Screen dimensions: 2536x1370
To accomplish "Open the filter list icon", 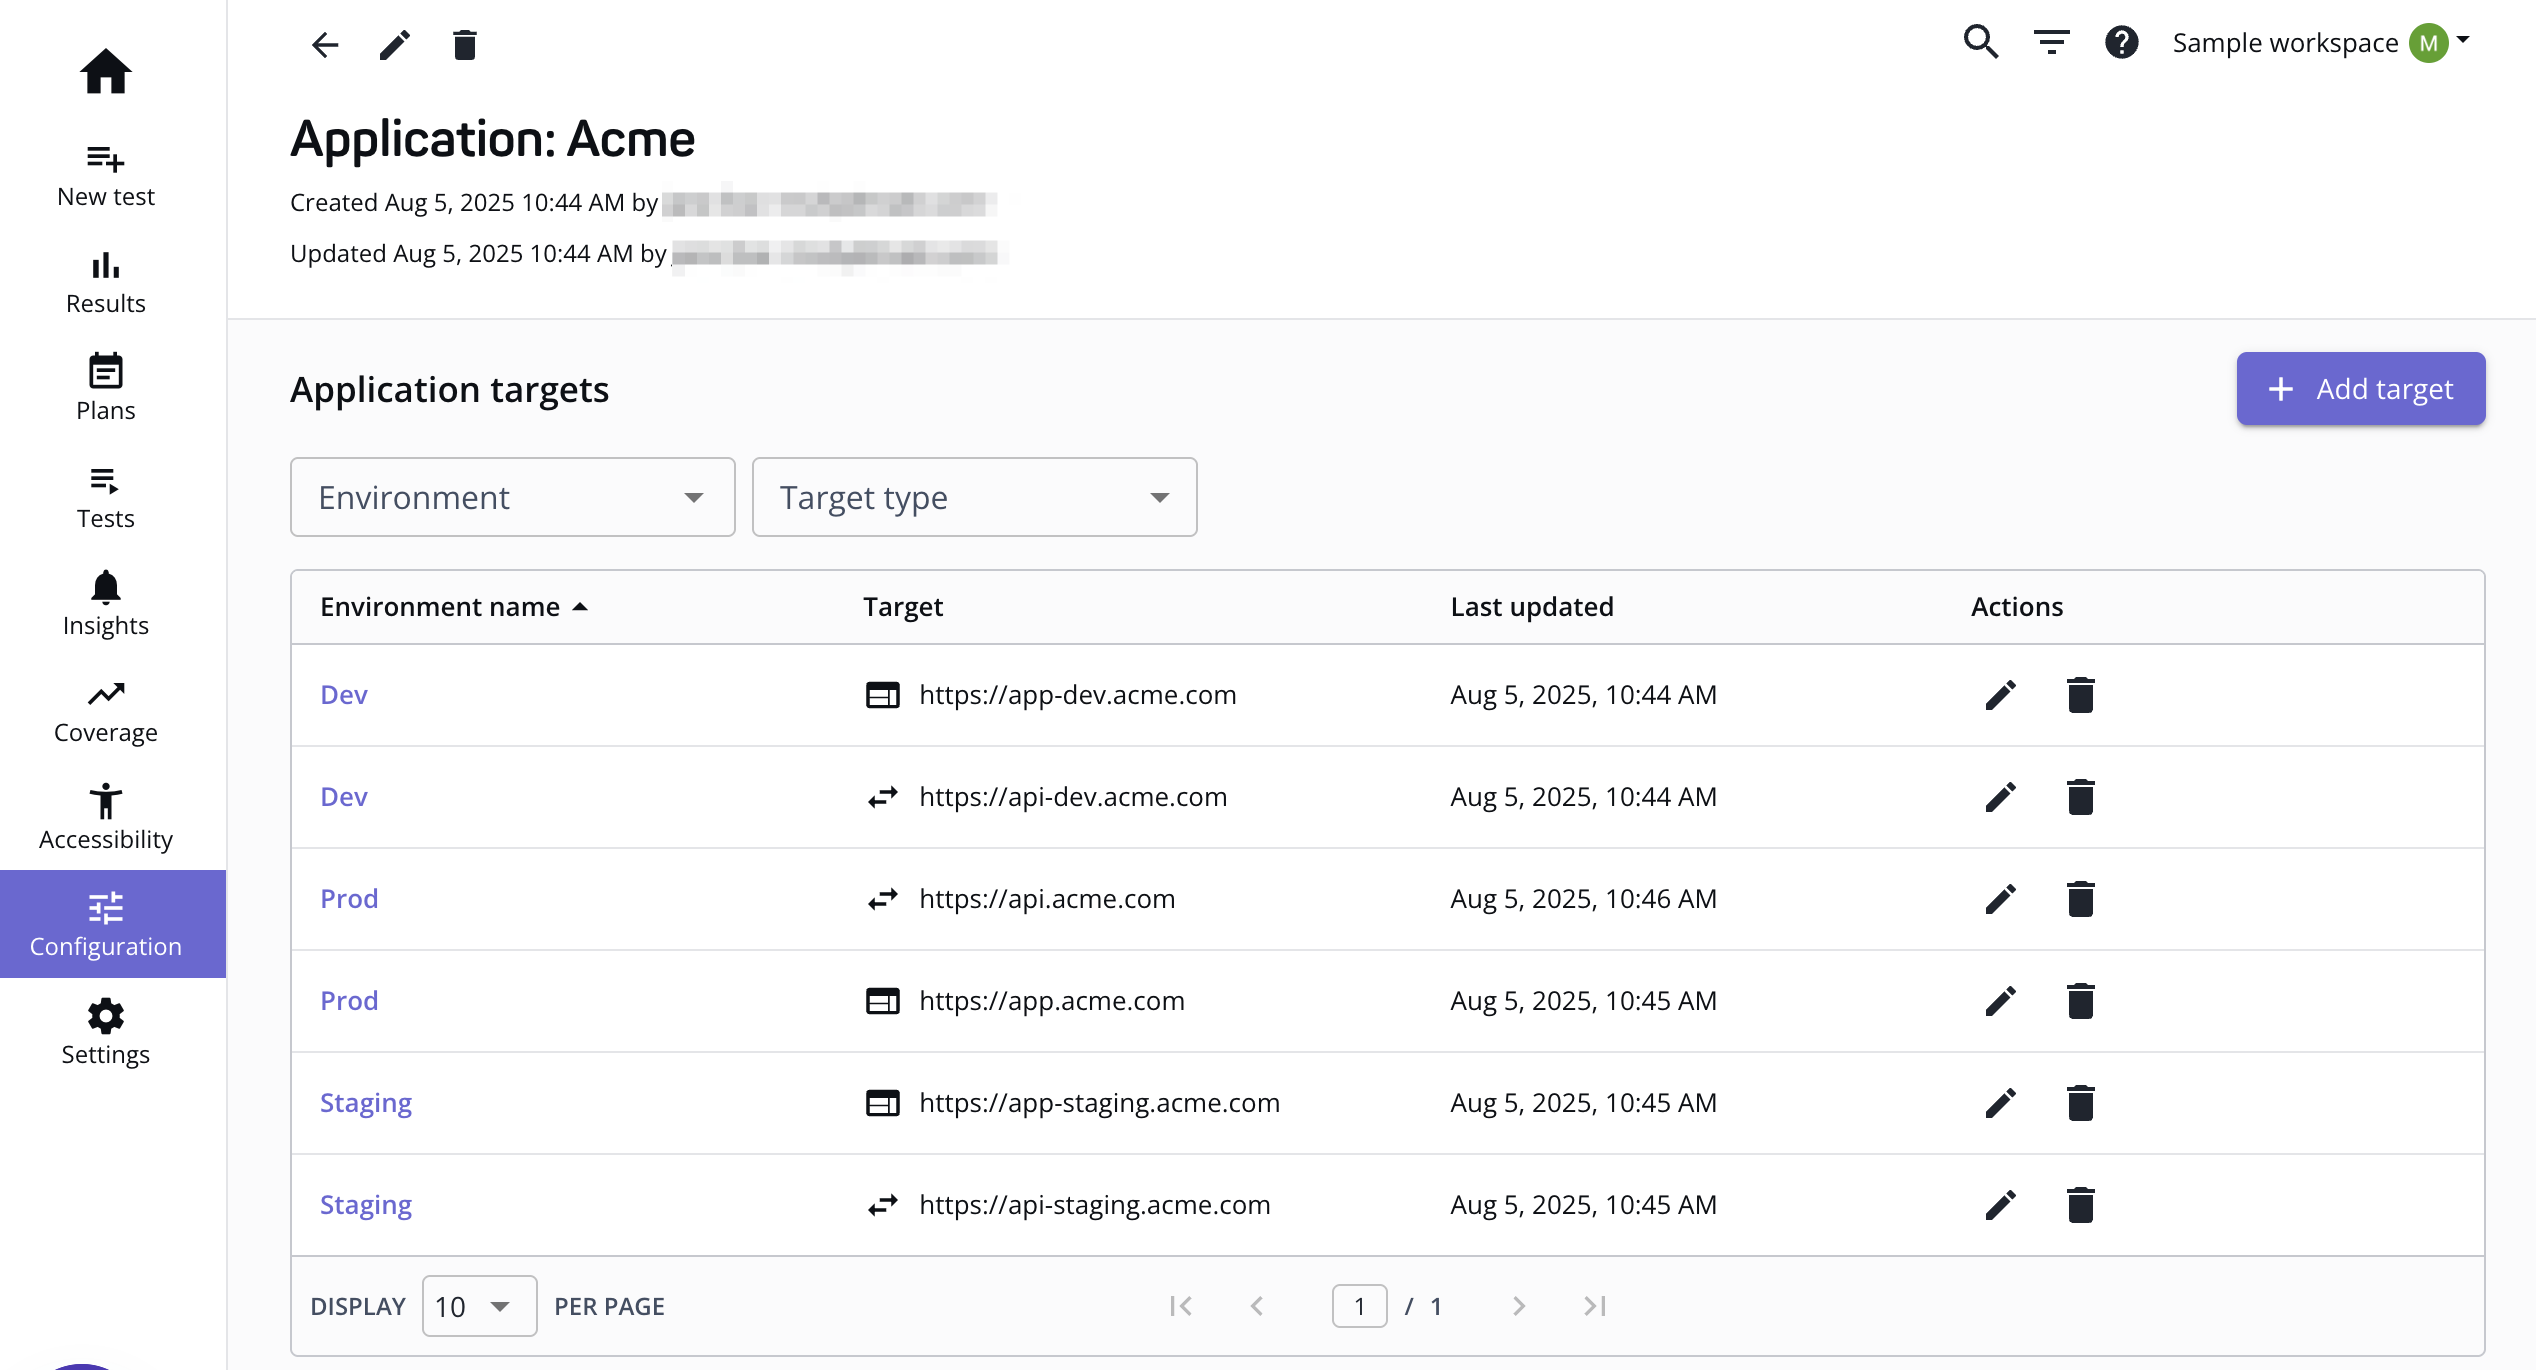I will click(2051, 42).
